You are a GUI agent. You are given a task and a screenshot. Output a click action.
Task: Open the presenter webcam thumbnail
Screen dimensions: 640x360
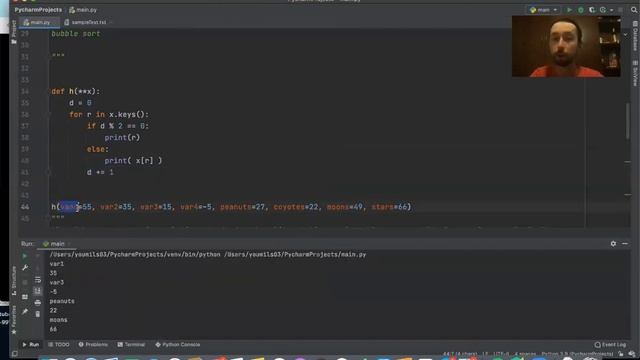(566, 46)
